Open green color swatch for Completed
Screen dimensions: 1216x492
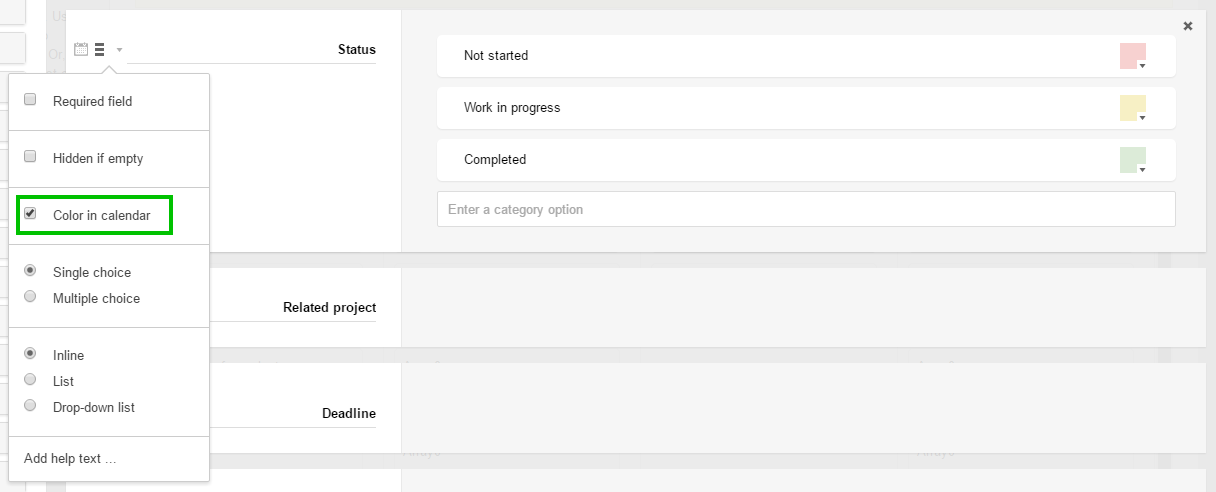click(1133, 160)
